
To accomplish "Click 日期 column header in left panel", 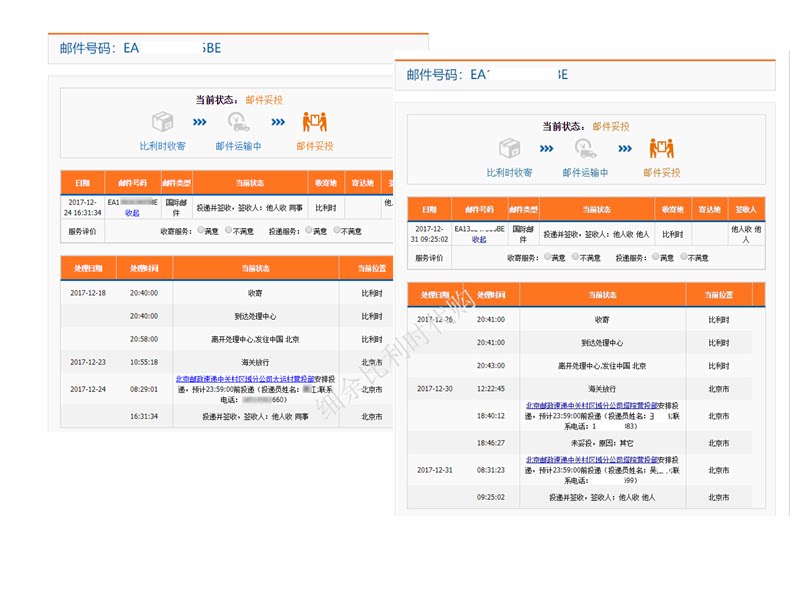I will (x=83, y=183).
